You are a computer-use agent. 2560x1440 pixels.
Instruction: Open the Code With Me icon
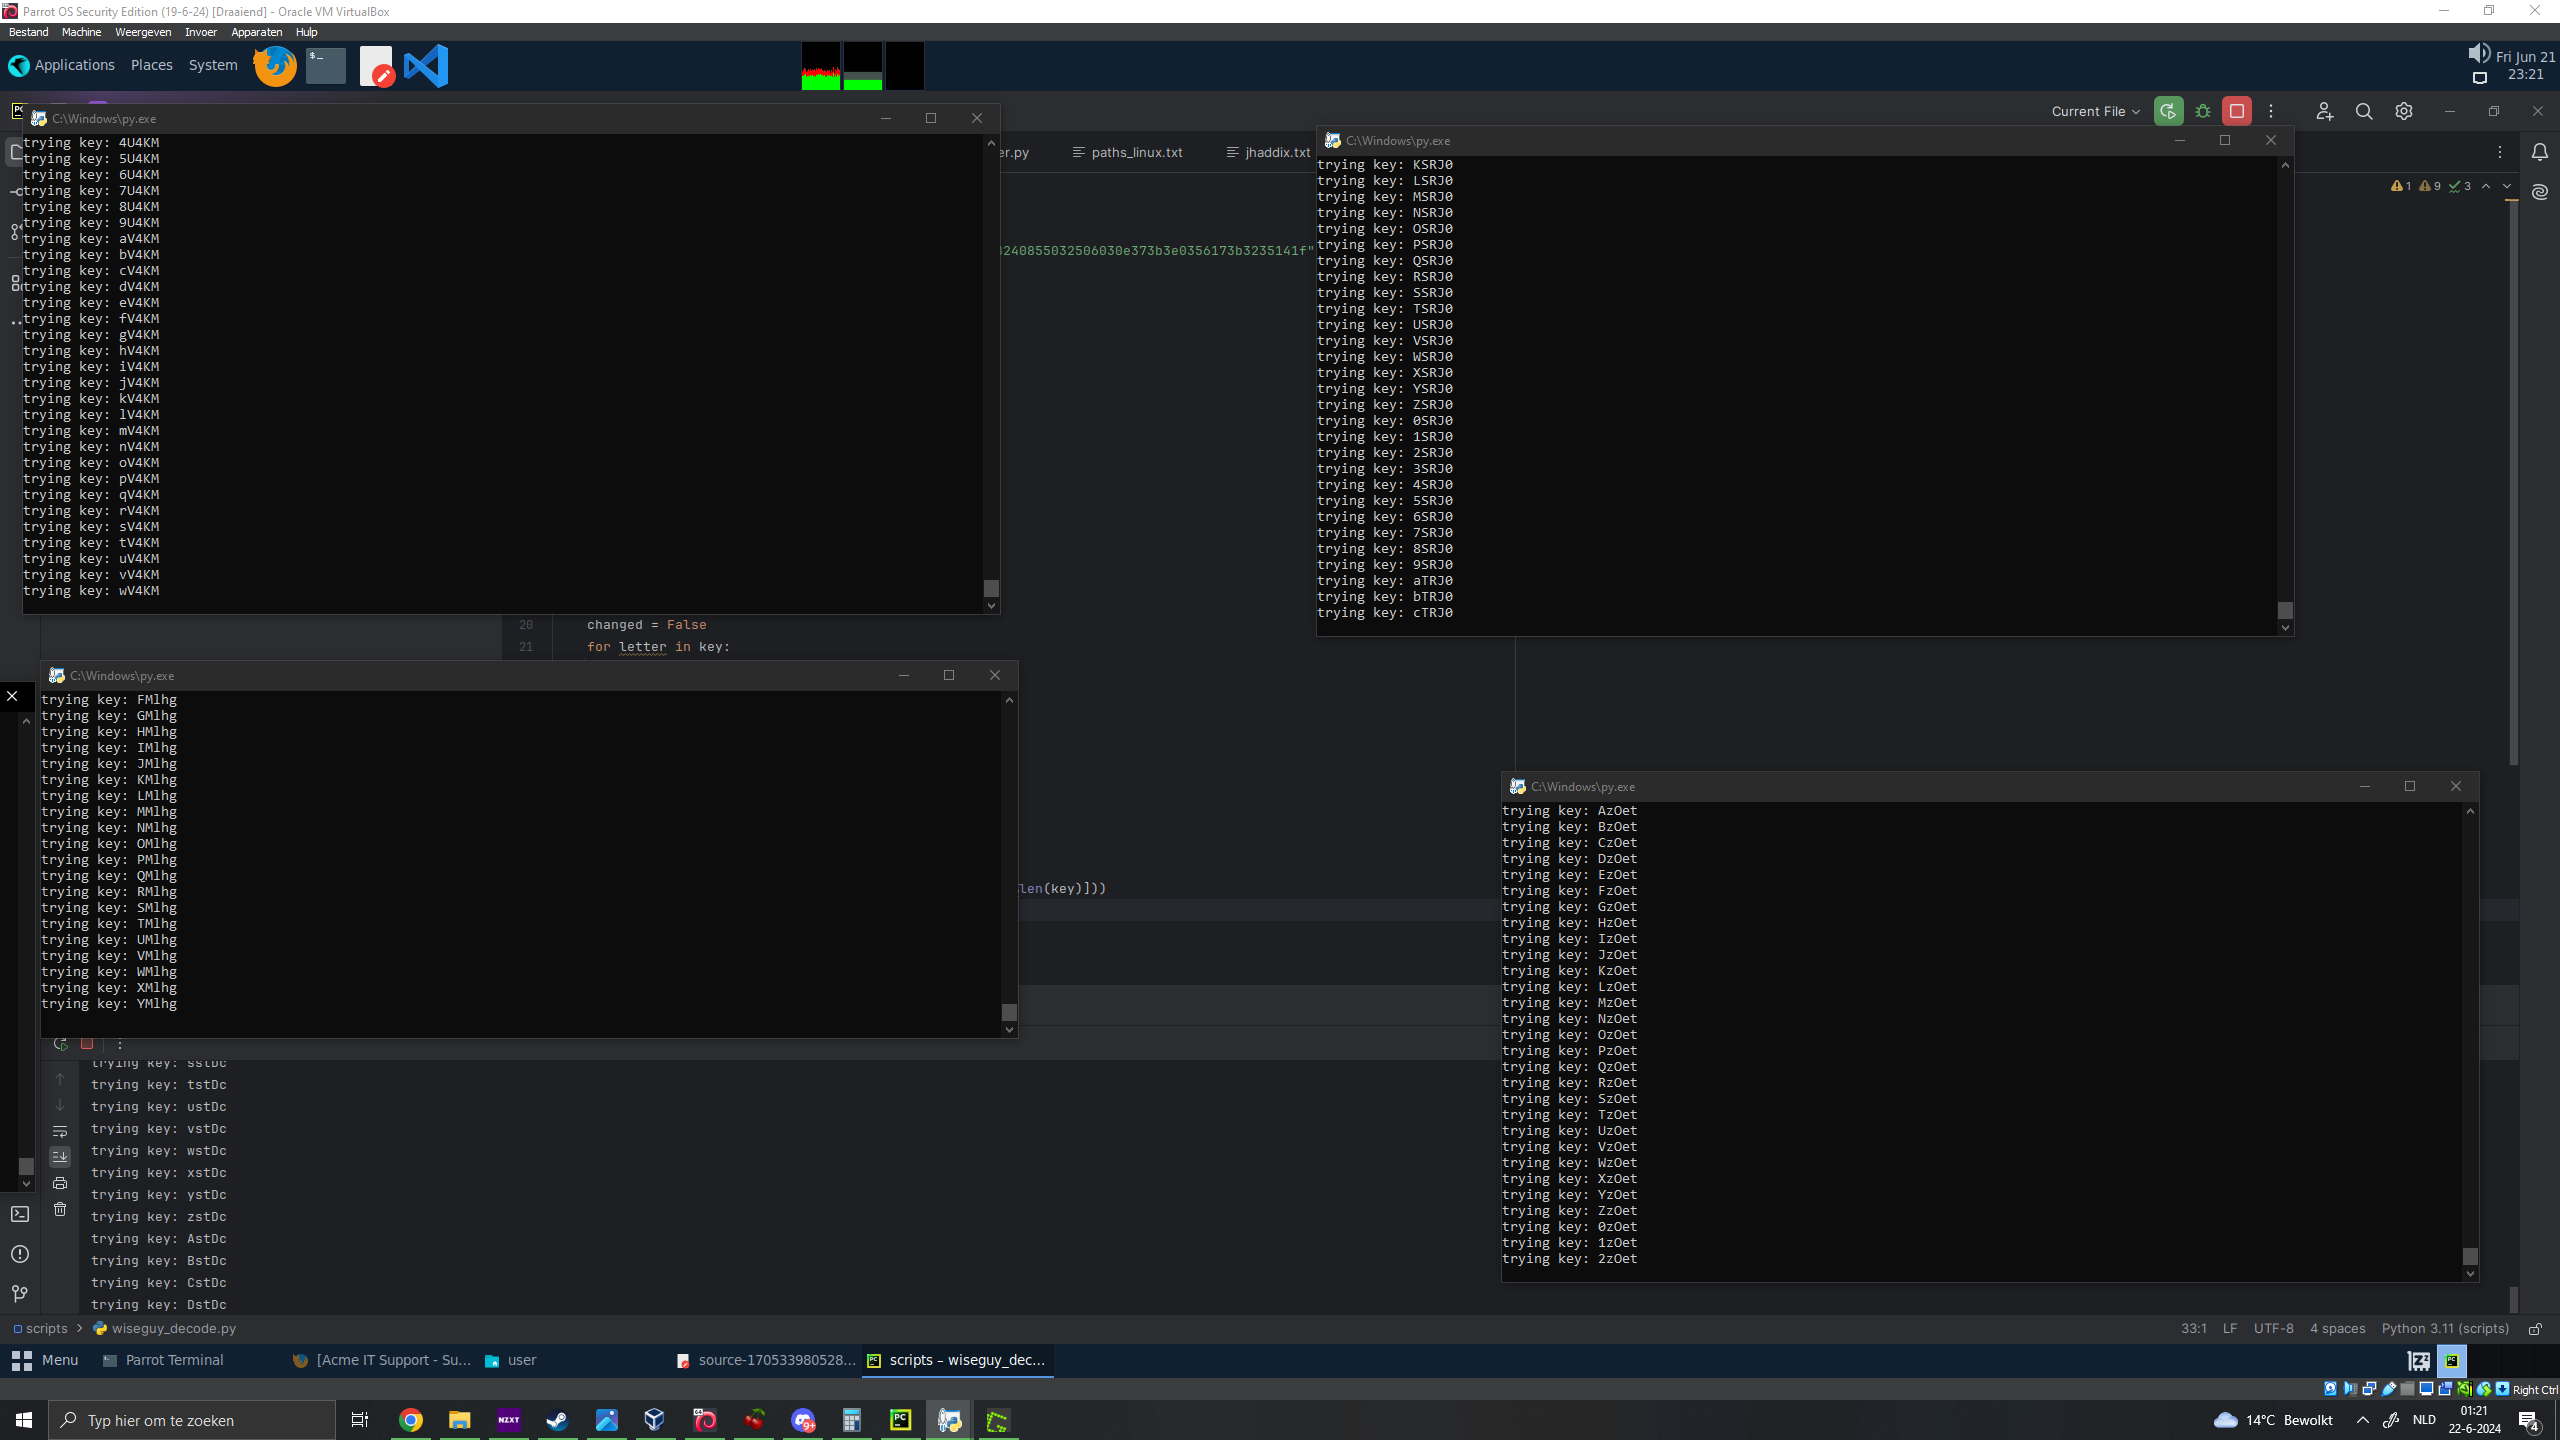coord(2324,111)
